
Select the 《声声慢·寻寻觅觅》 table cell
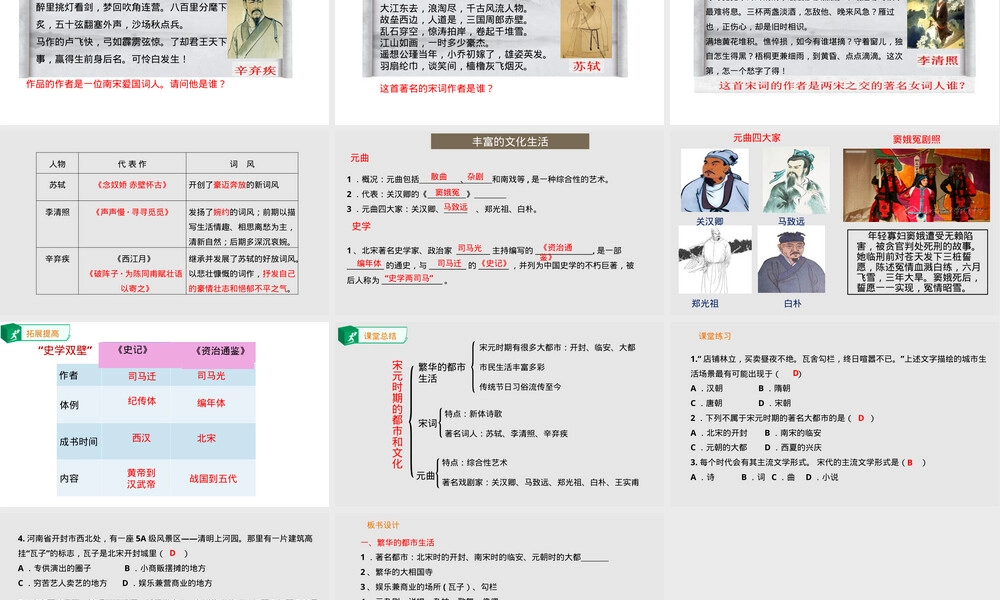(x=132, y=224)
